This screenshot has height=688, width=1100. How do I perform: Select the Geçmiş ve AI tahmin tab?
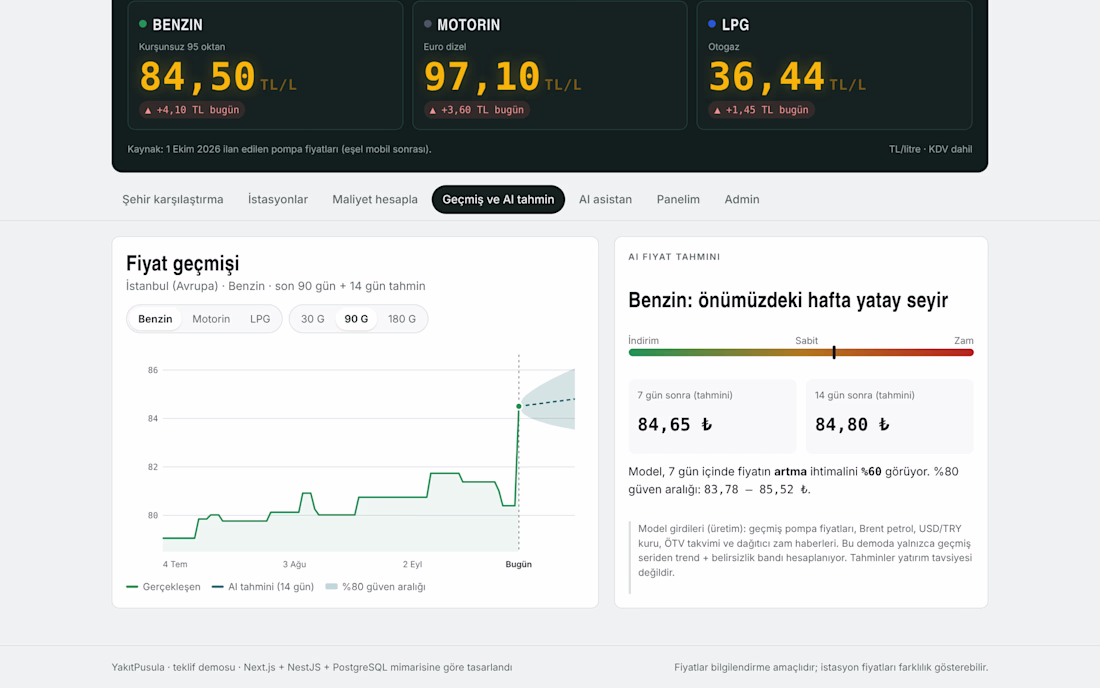(x=498, y=200)
